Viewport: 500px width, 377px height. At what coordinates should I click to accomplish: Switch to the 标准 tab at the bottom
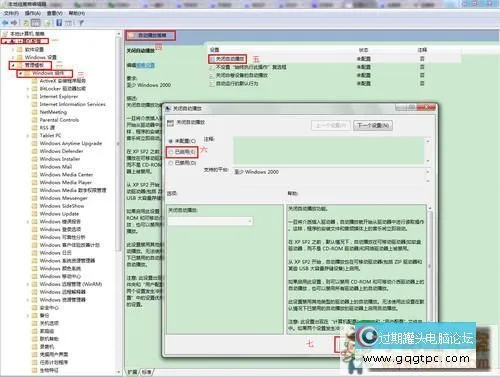coord(147,372)
